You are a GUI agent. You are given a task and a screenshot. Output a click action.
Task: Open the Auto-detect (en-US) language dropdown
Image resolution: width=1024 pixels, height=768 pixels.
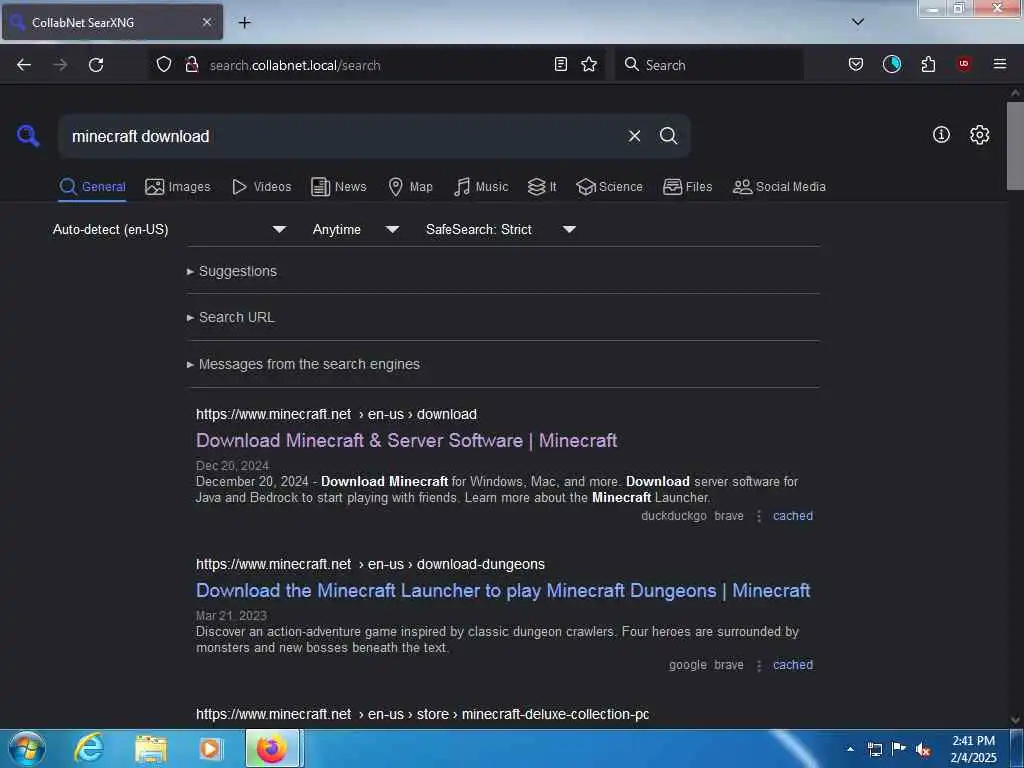169,229
